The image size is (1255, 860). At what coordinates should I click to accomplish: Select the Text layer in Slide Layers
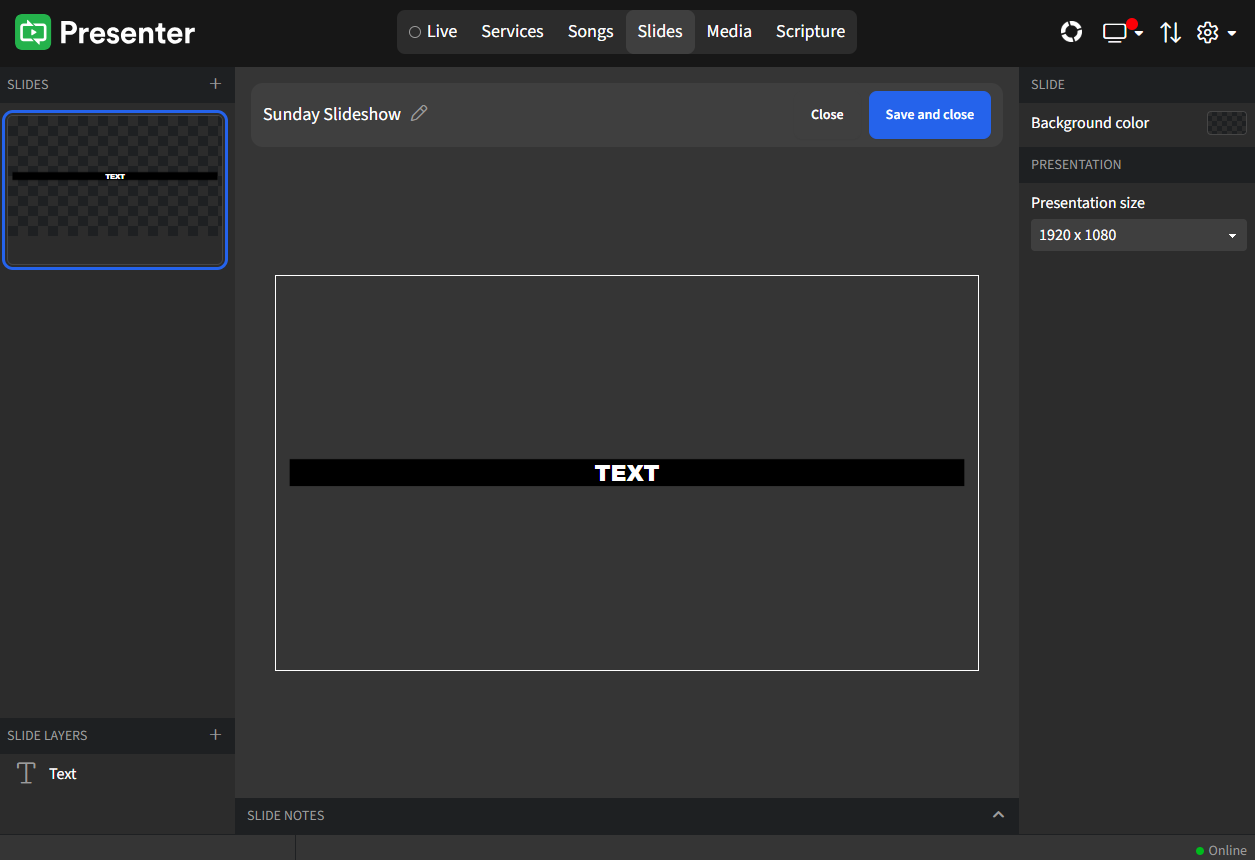click(62, 773)
